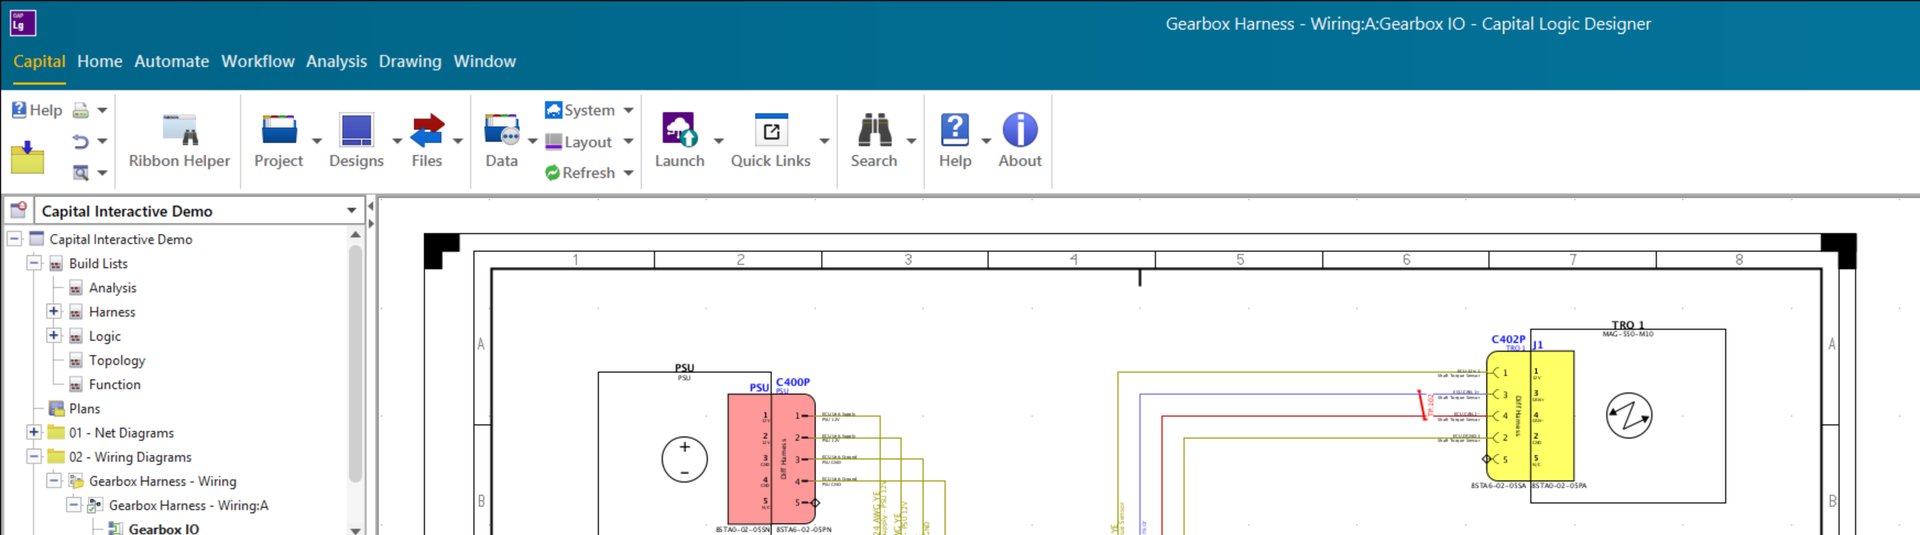Select the TRO 1 sensor symbol
Screen dimensions: 1920x535
coord(1629,416)
